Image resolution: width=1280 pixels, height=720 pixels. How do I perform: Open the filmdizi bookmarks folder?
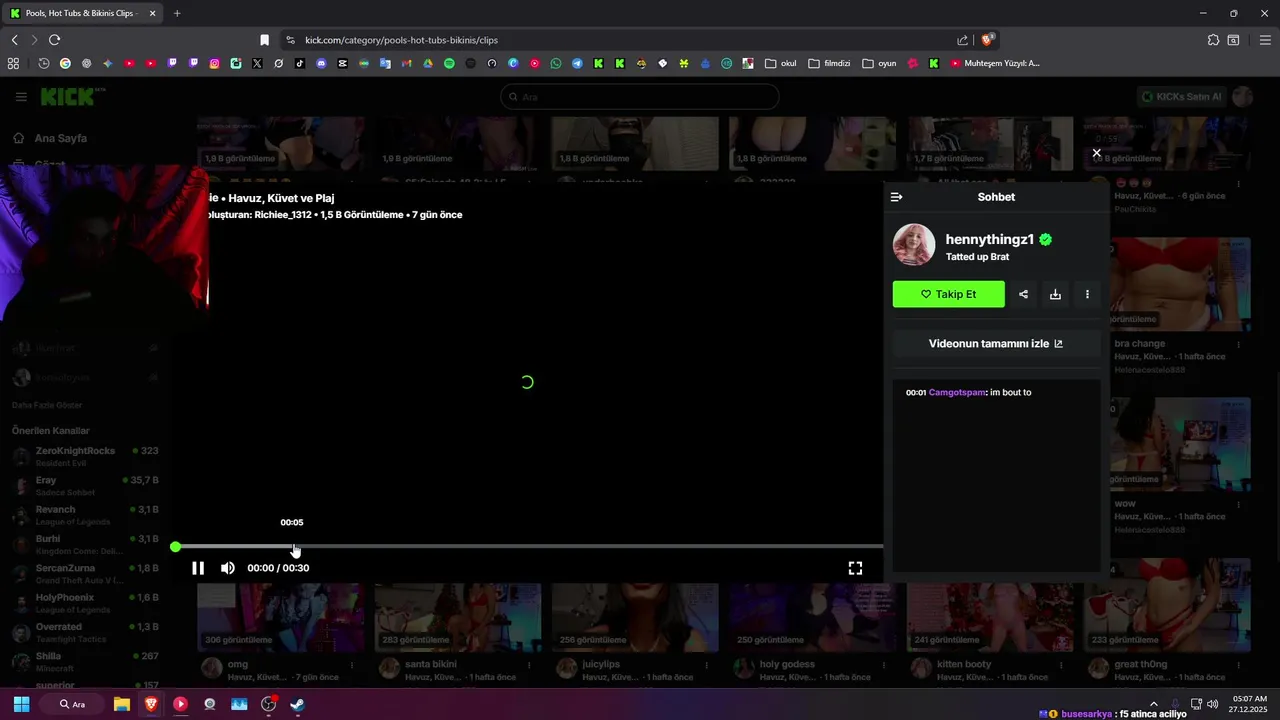(829, 63)
